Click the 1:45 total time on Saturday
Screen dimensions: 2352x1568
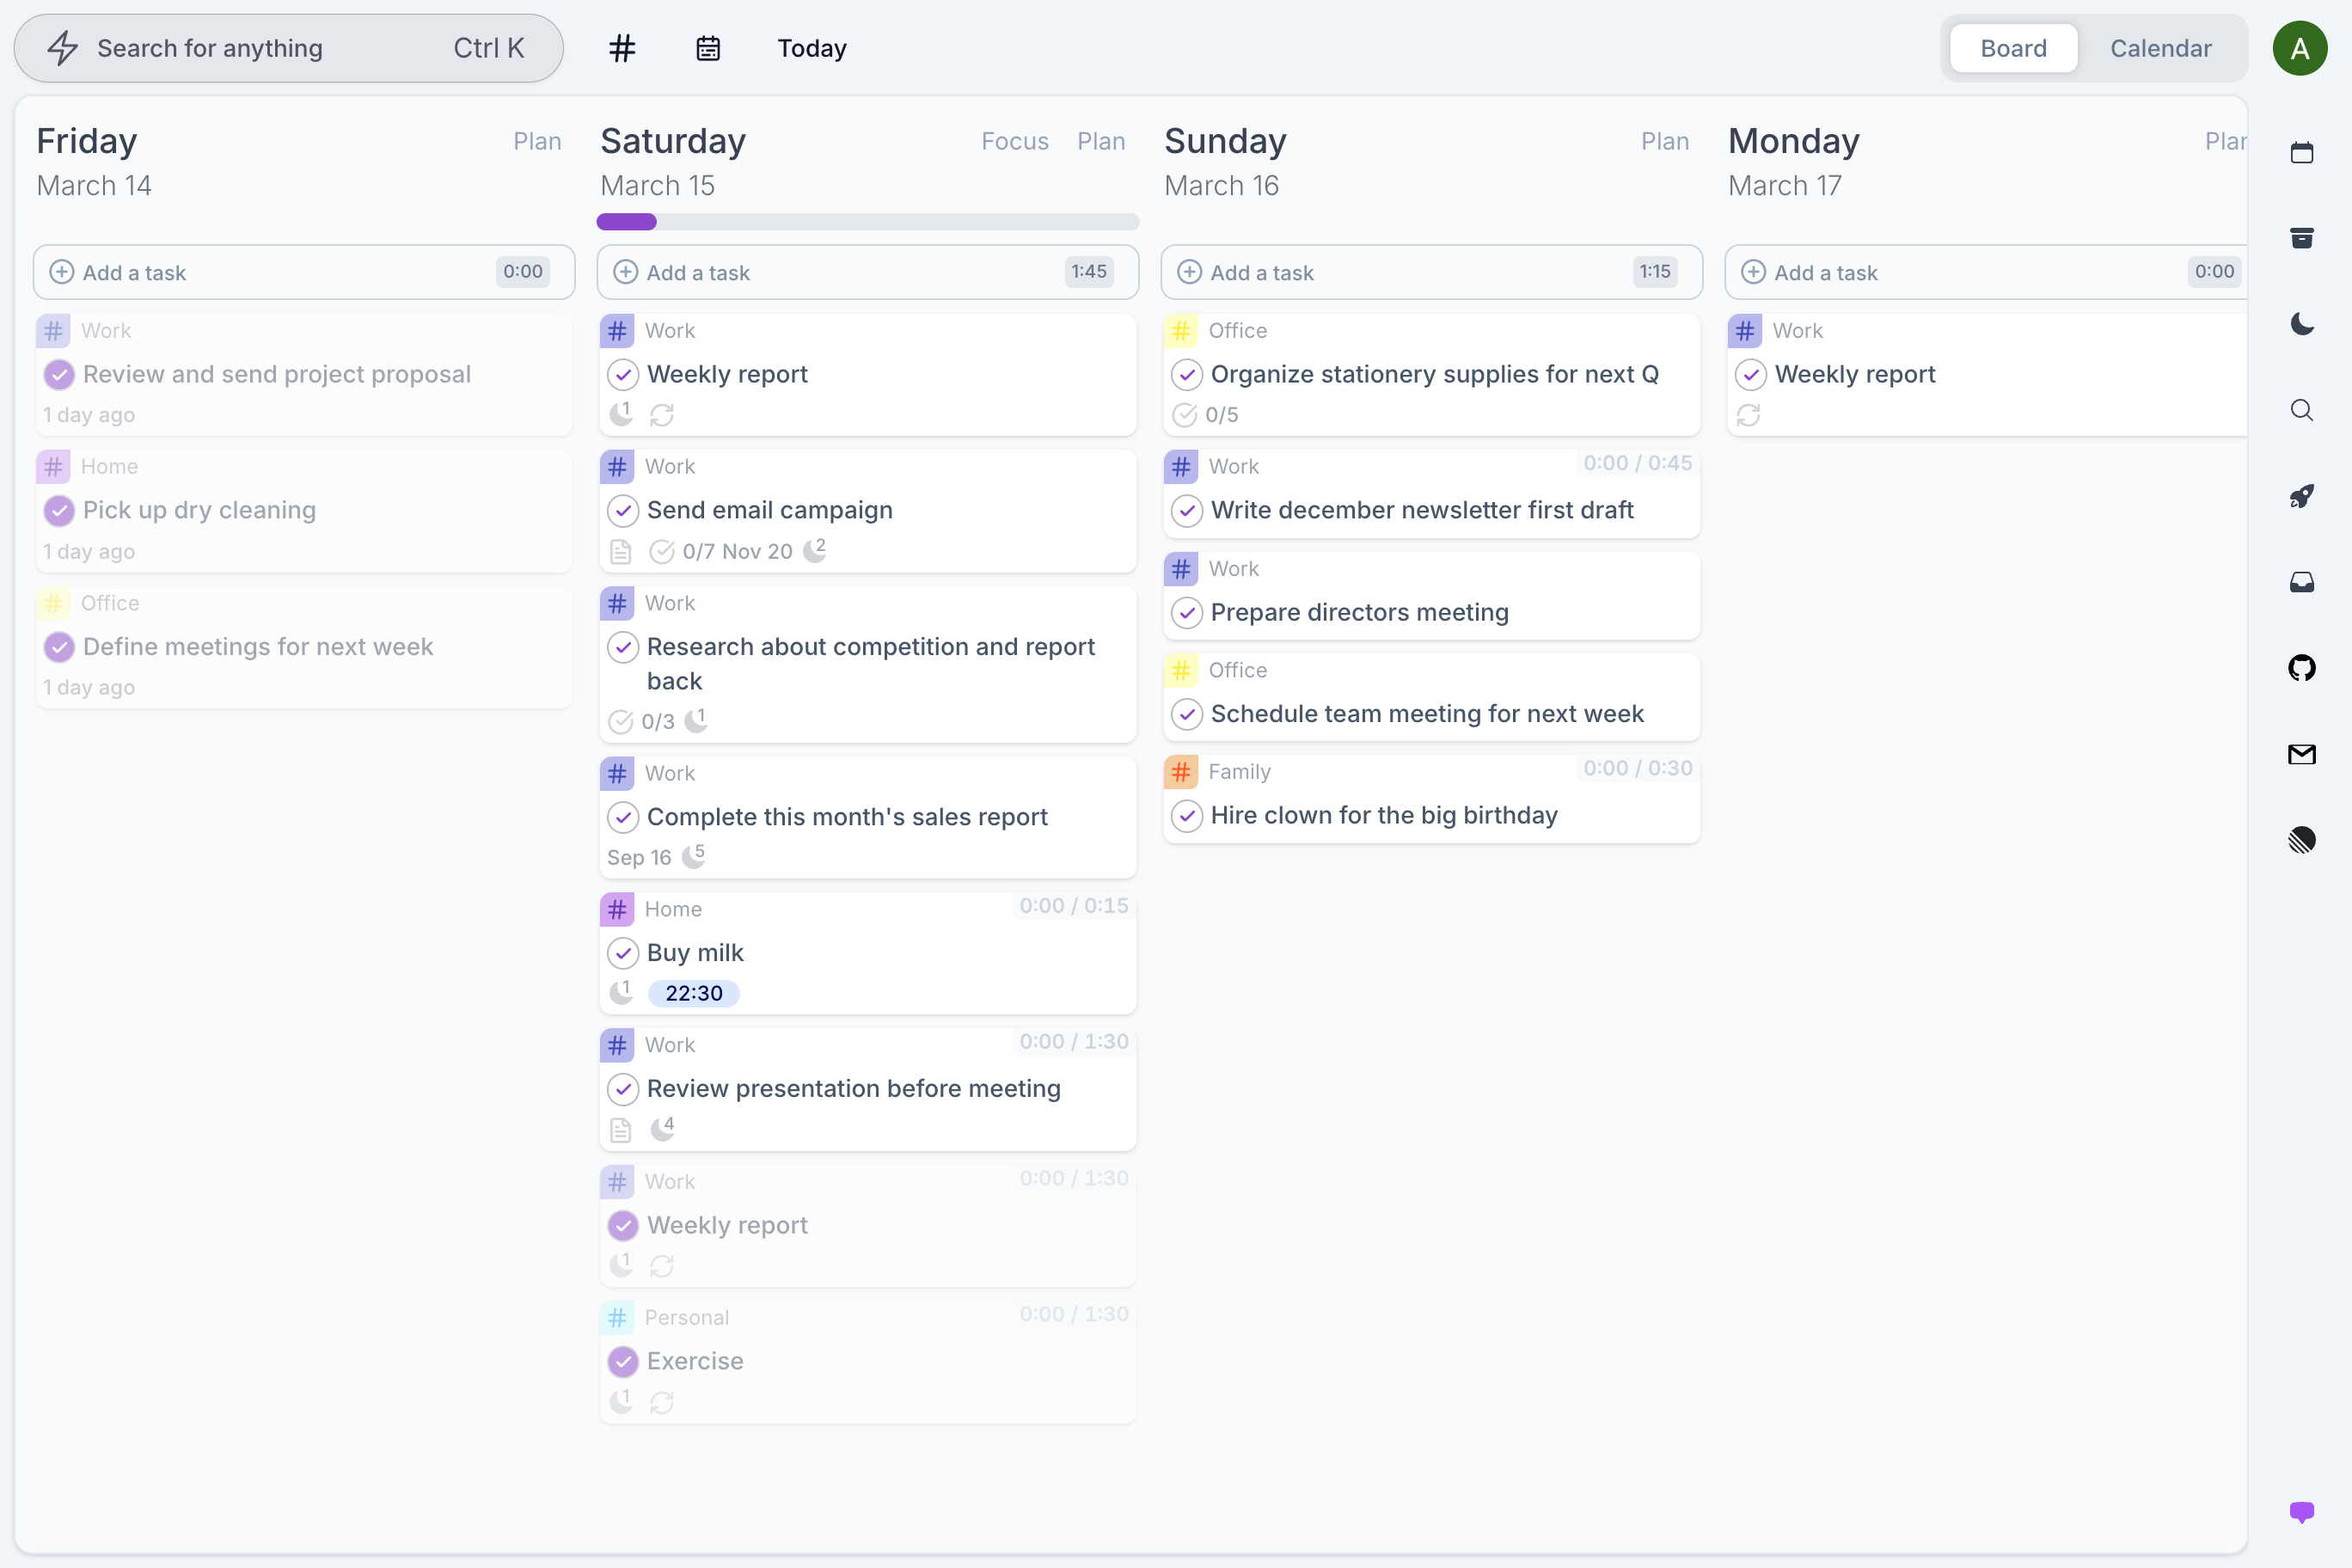tap(1088, 272)
